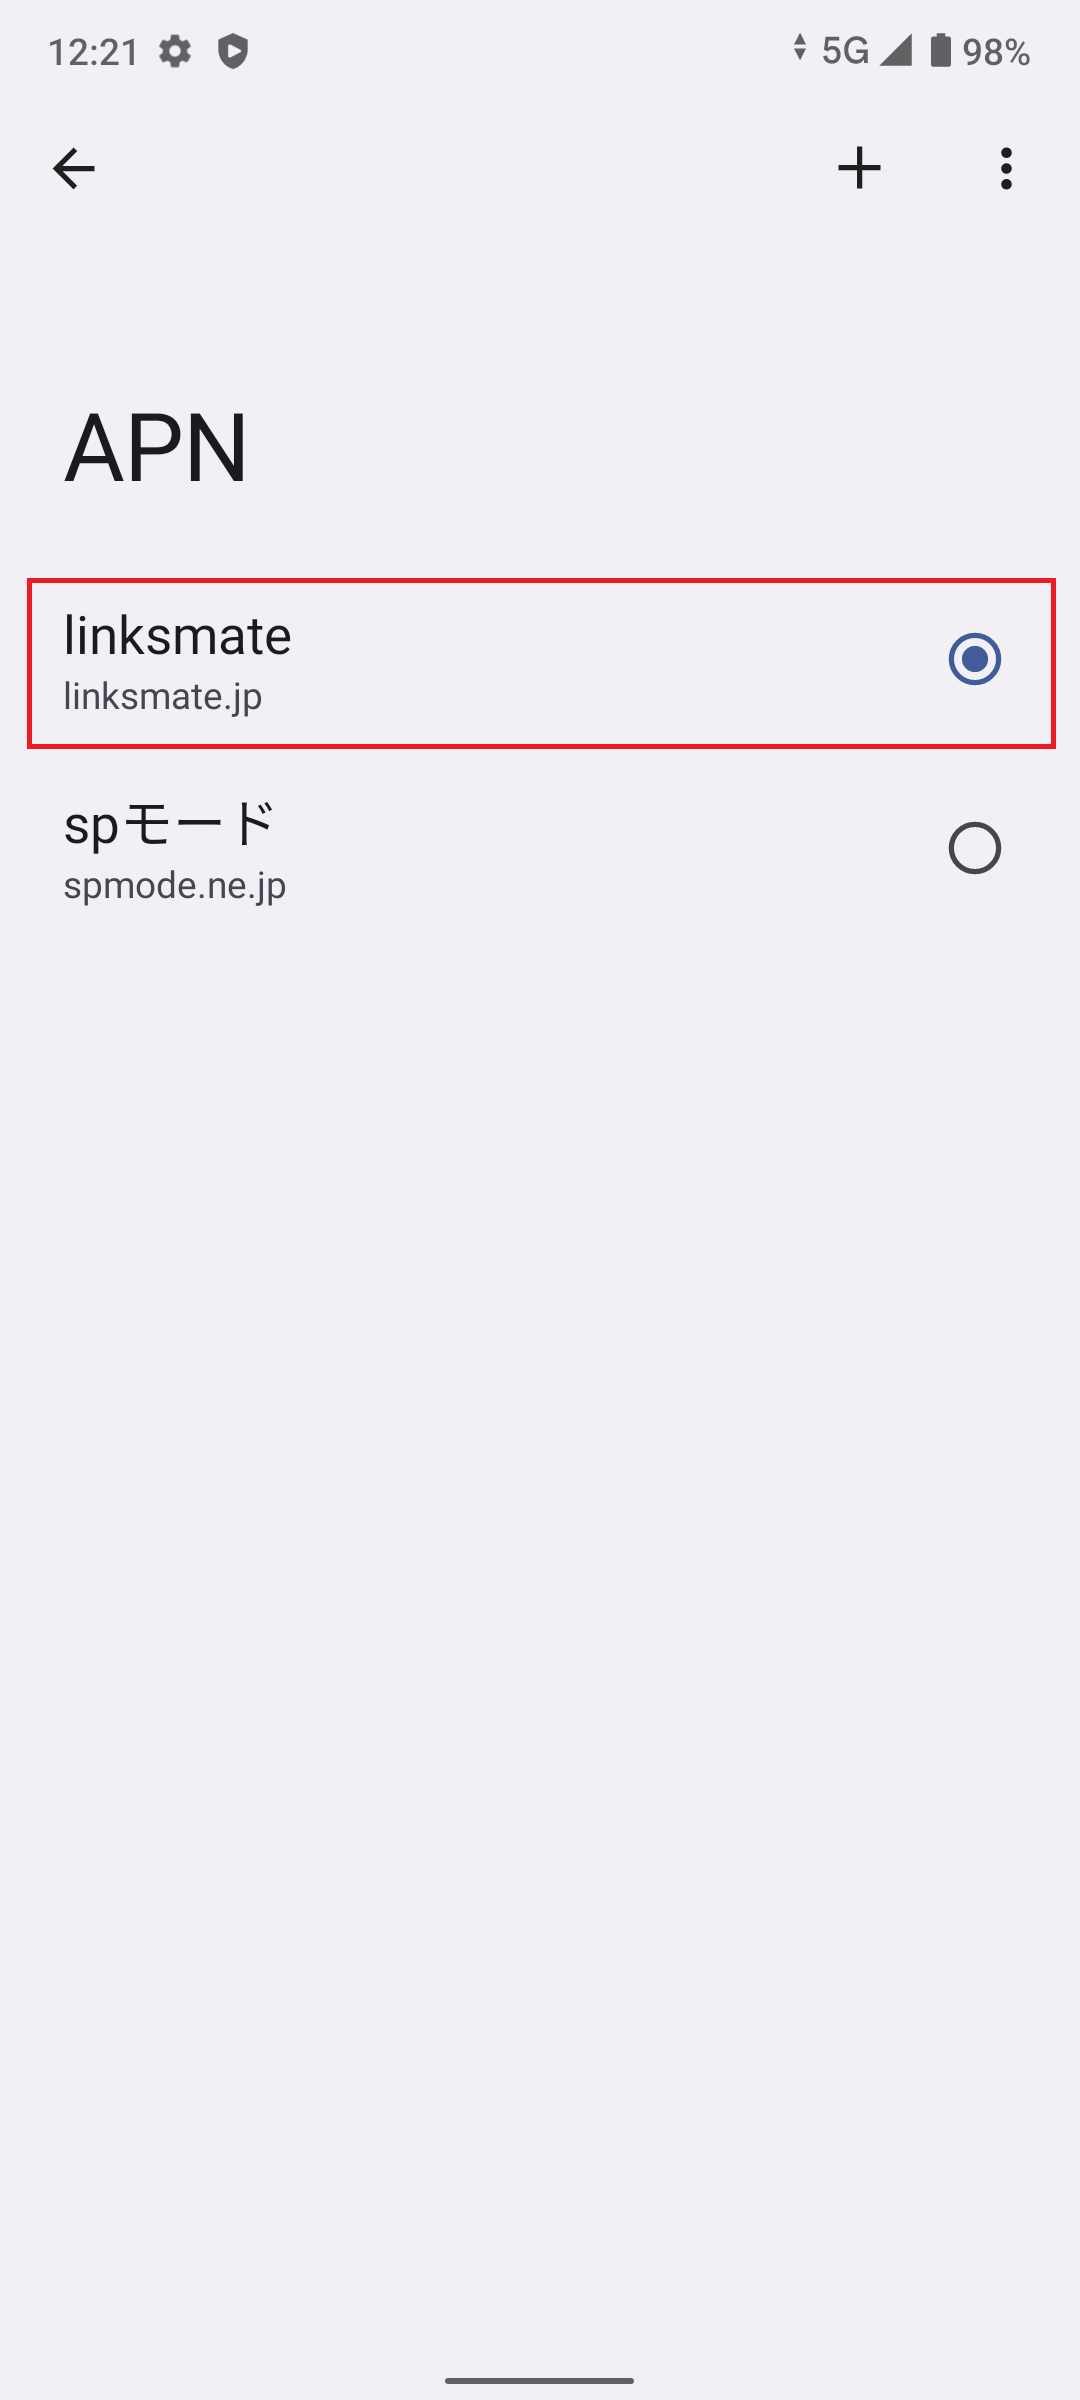Select the linksmate radio button
Image resolution: width=1080 pixels, height=2400 pixels.
pyautogui.click(x=974, y=659)
